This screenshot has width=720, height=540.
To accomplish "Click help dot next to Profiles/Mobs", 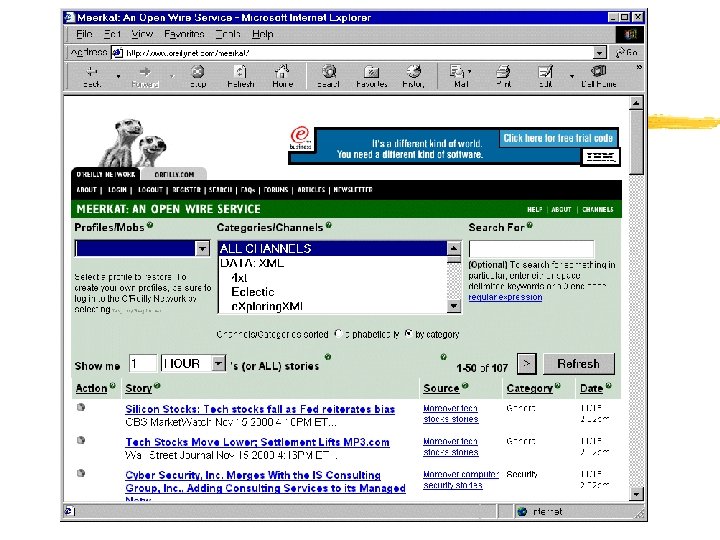I will [150, 225].
